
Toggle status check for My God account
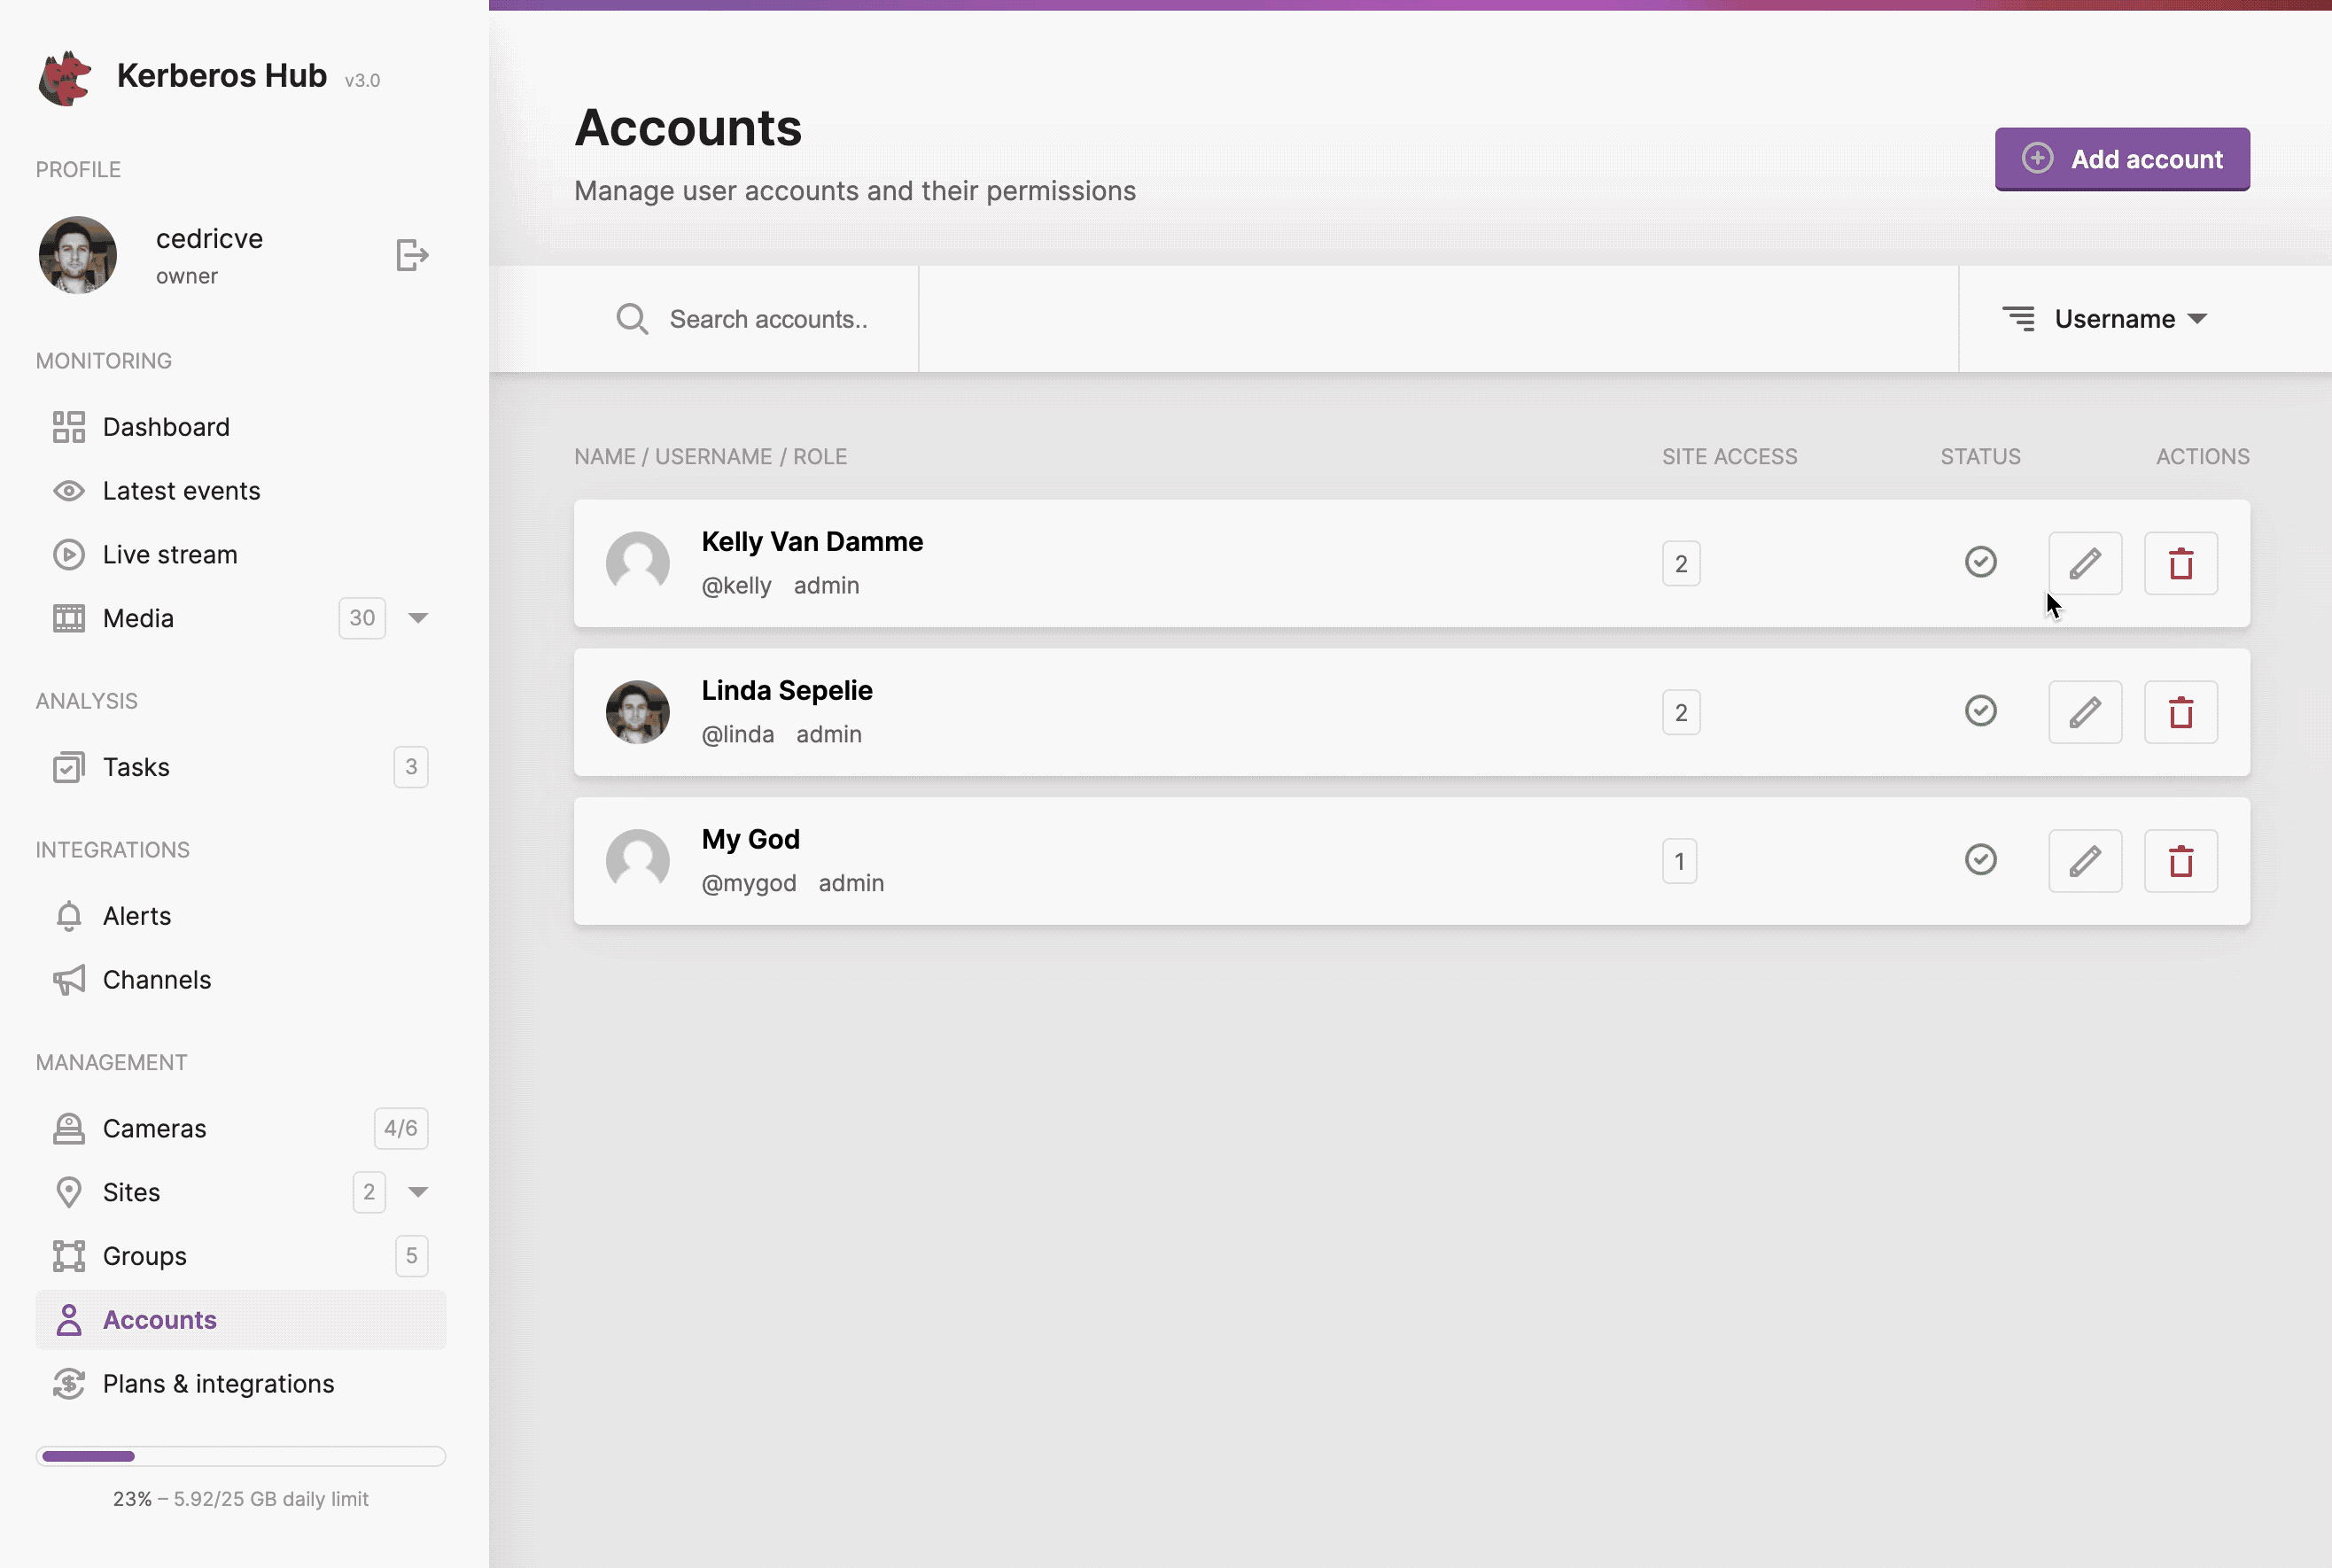tap(1981, 859)
